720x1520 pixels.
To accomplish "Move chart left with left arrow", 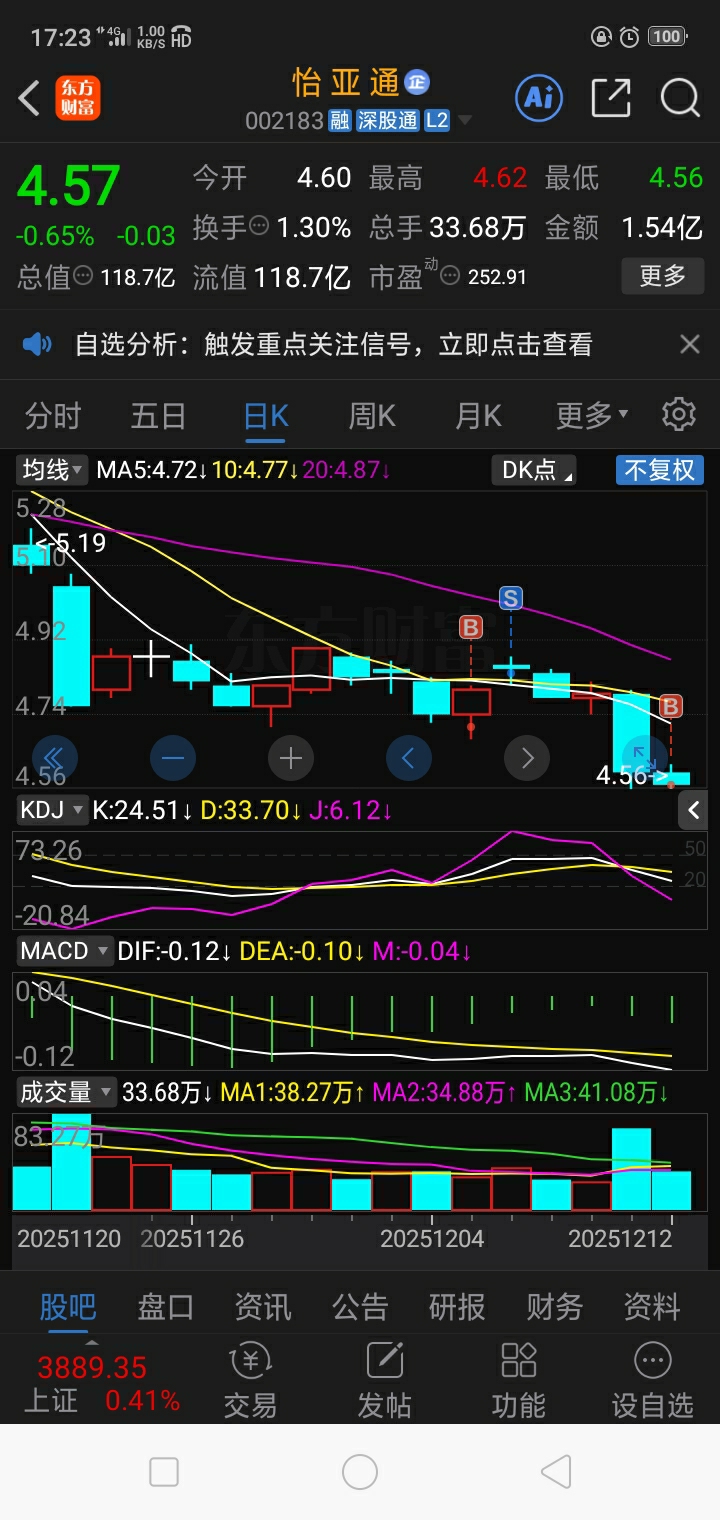I will tap(408, 758).
